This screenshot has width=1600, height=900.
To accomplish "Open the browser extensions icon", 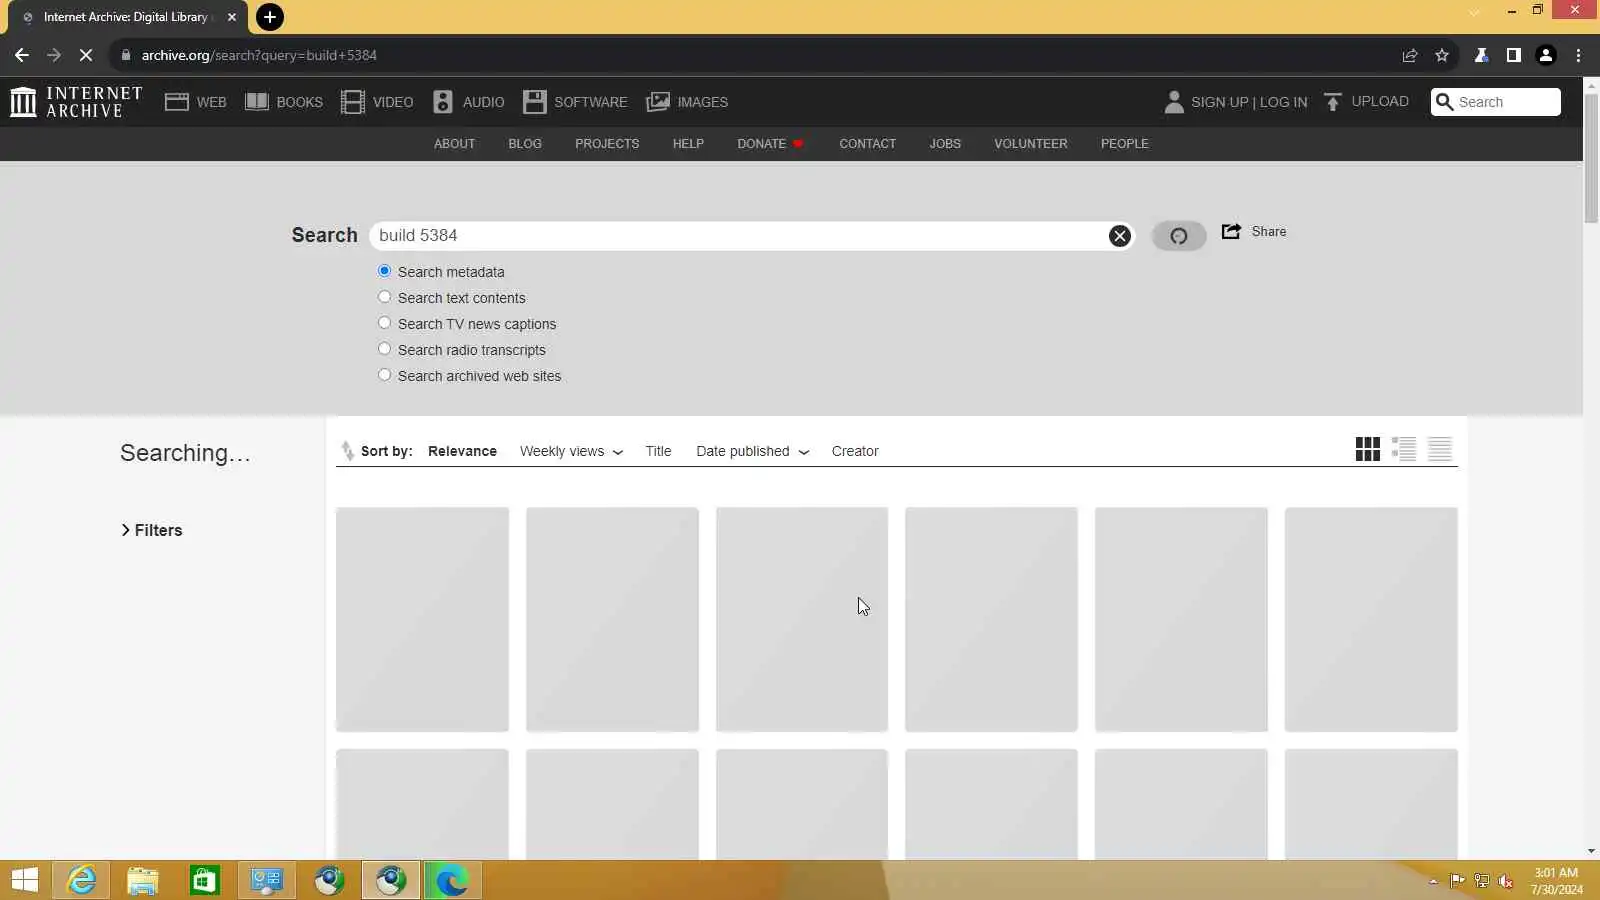I will (1482, 55).
